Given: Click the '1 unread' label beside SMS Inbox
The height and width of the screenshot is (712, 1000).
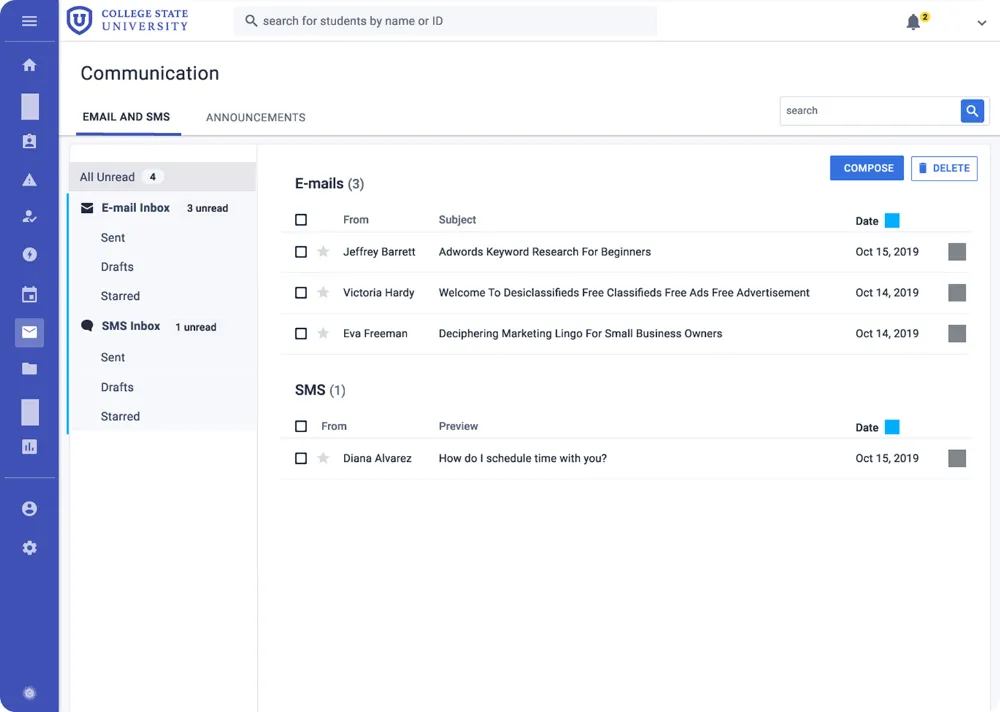Looking at the screenshot, I should 196,327.
